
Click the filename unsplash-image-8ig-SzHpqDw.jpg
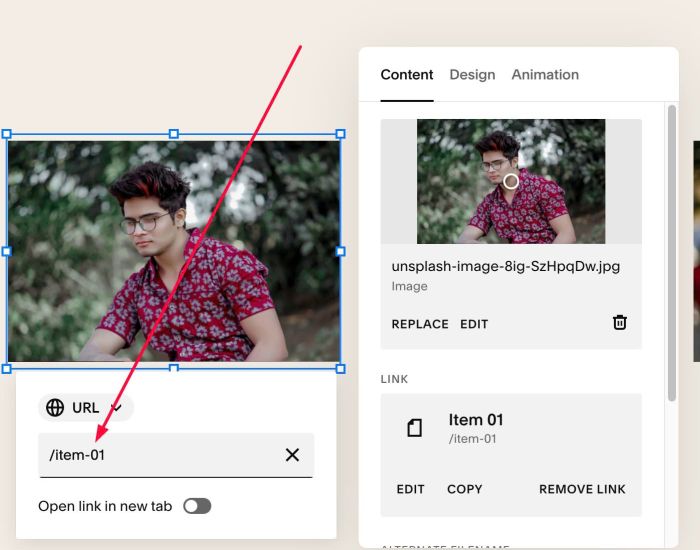pos(506,267)
